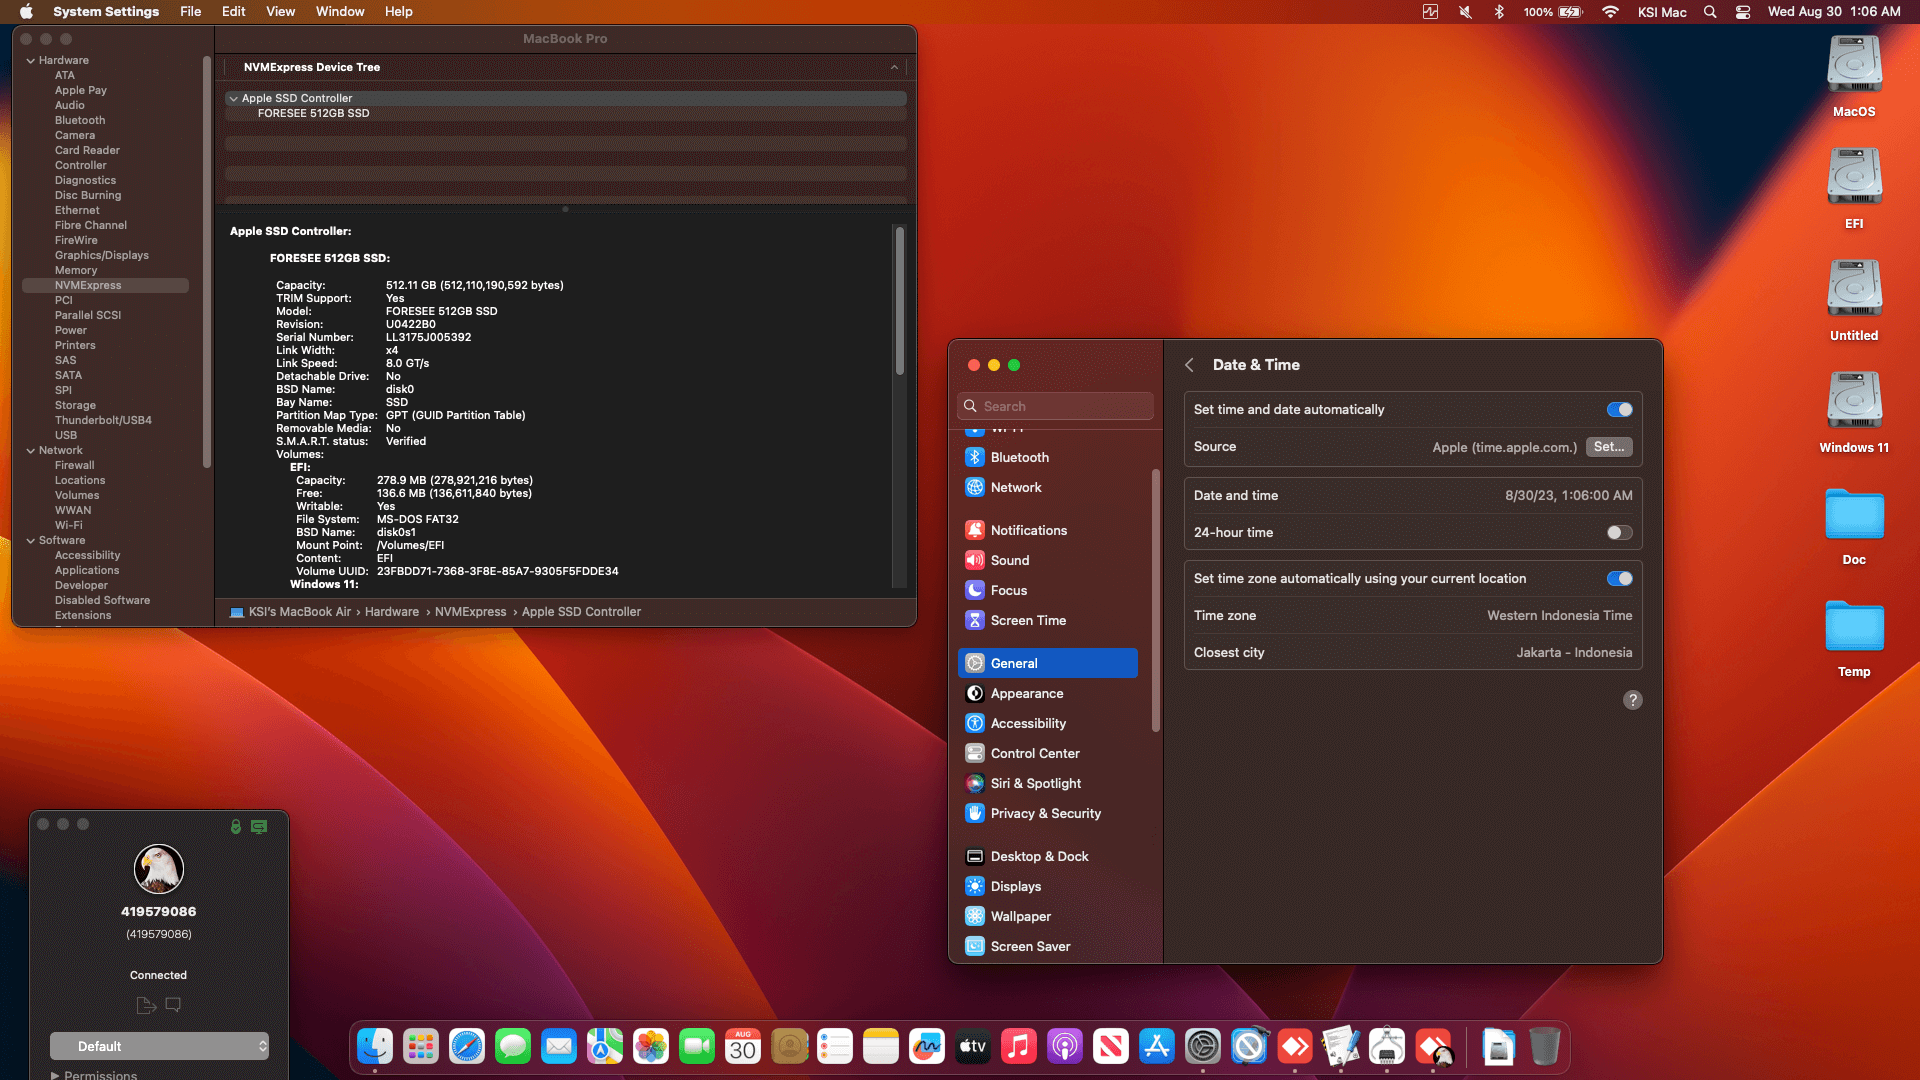1920x1080 pixels.
Task: Click the file transfer icon in AnyDesk
Action: tap(146, 1005)
